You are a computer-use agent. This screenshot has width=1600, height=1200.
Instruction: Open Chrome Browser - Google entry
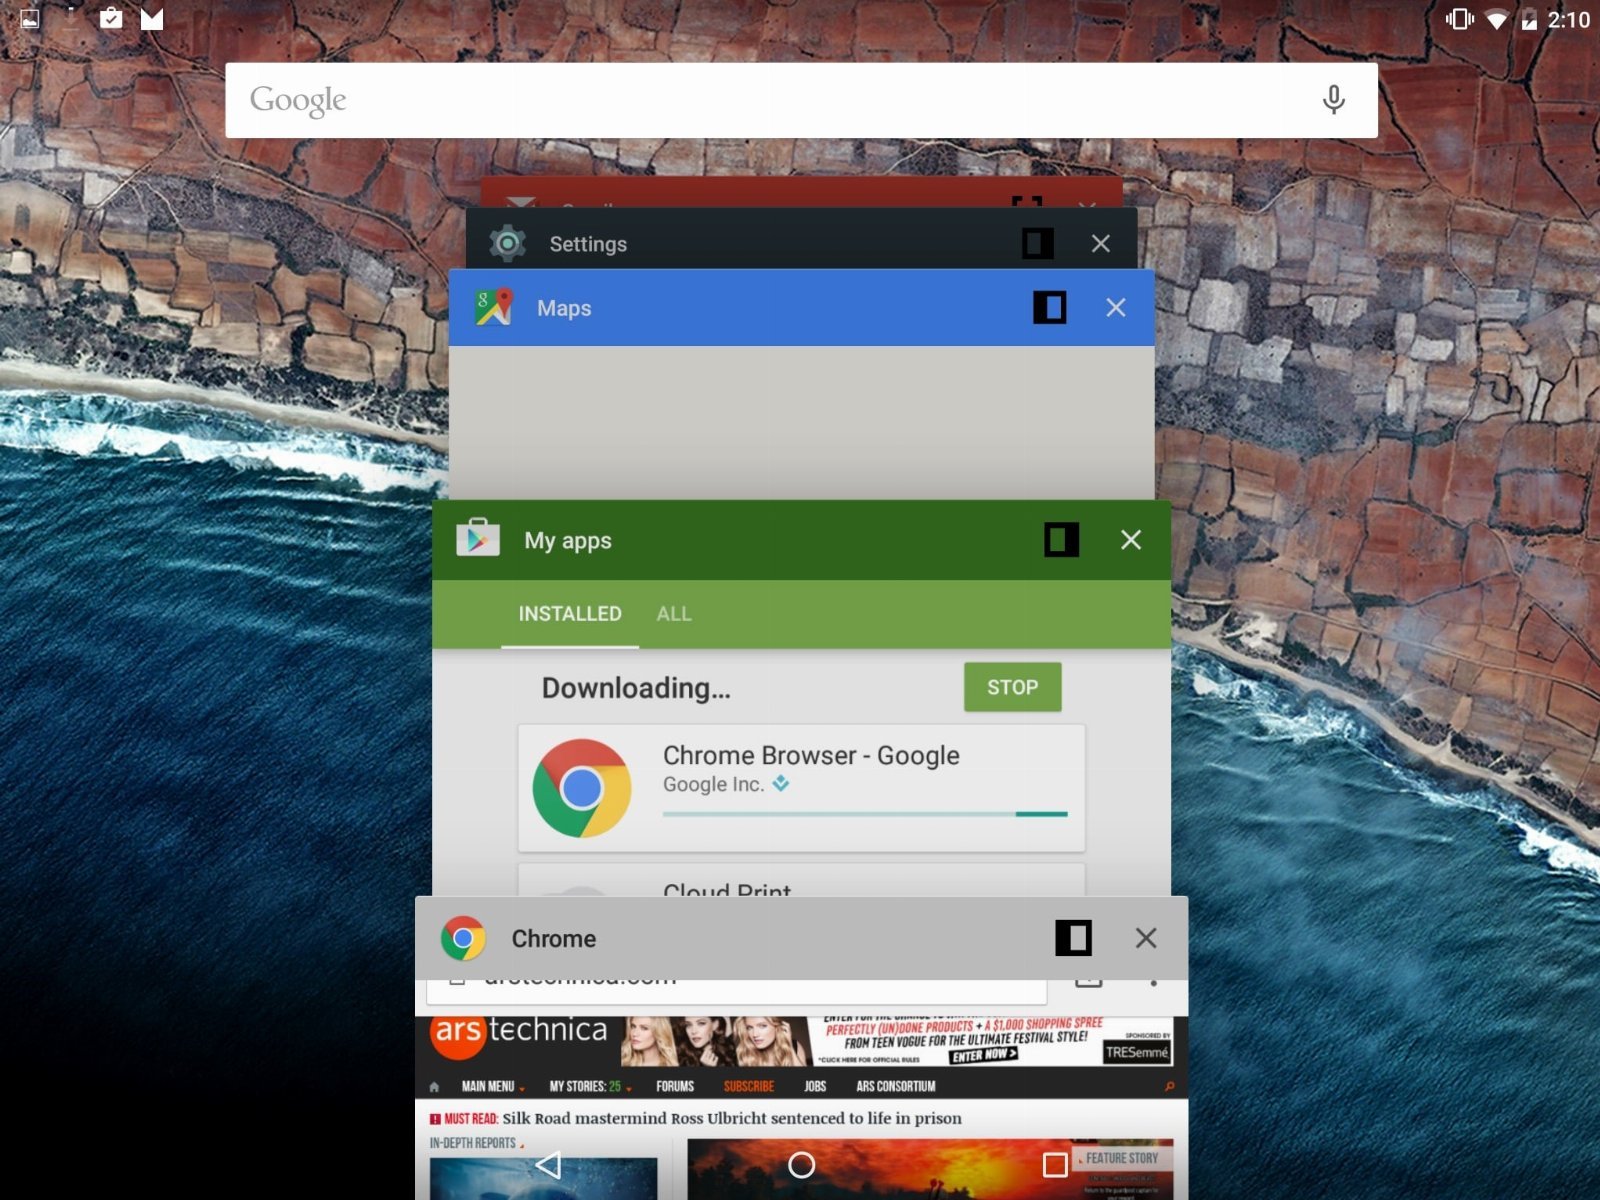(x=801, y=788)
